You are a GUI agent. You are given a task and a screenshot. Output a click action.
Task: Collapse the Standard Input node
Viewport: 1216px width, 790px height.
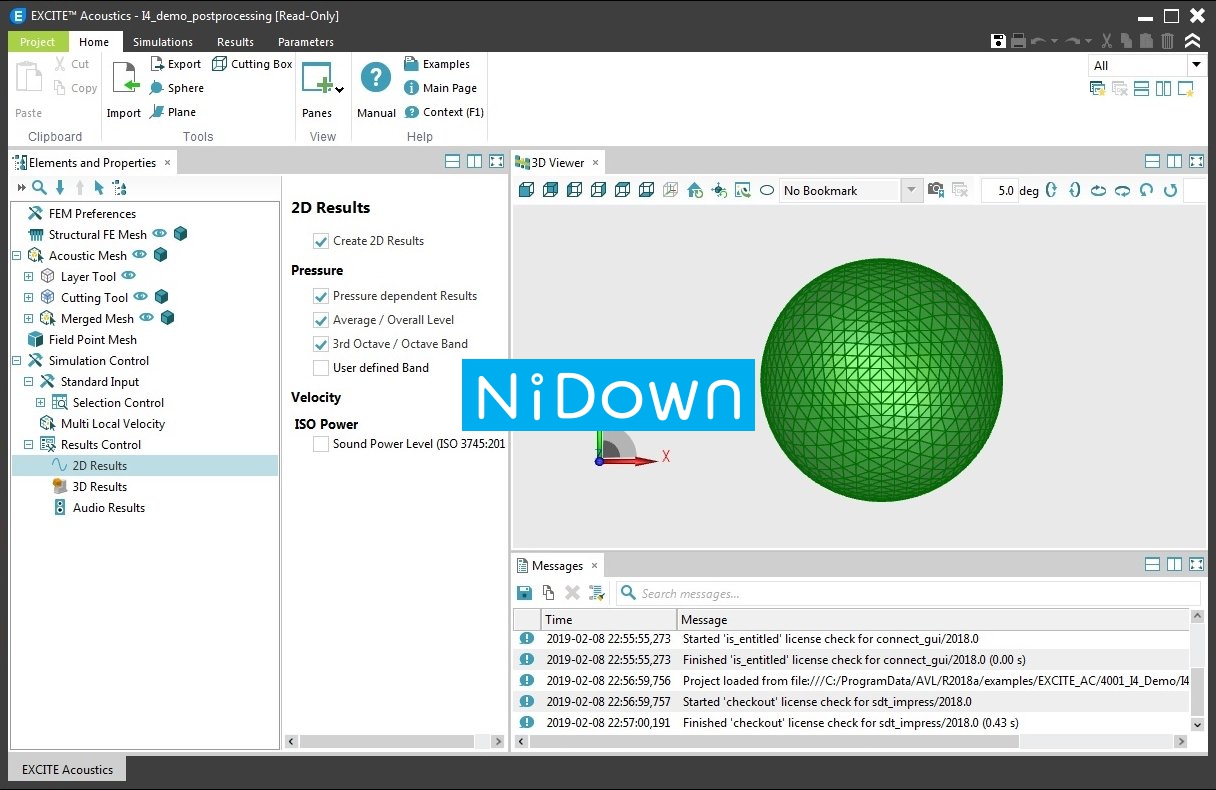point(28,382)
